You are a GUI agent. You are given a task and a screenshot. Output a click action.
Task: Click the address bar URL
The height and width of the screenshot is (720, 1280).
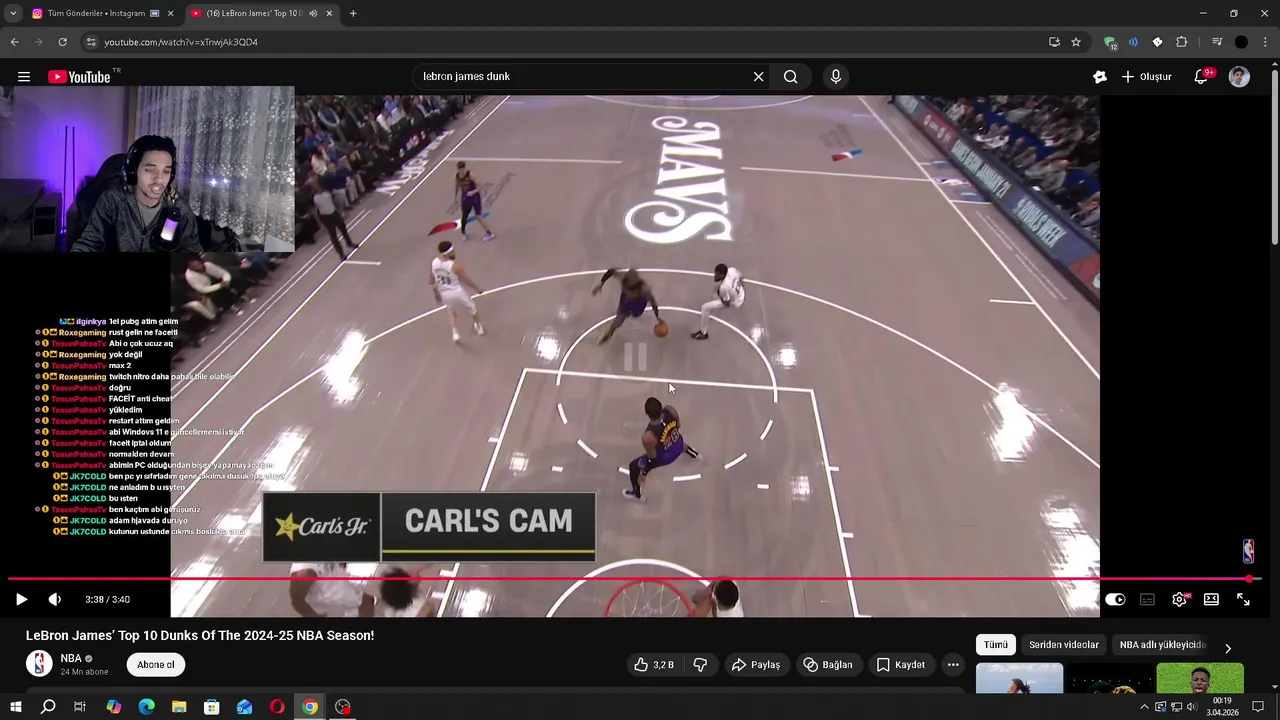181,42
